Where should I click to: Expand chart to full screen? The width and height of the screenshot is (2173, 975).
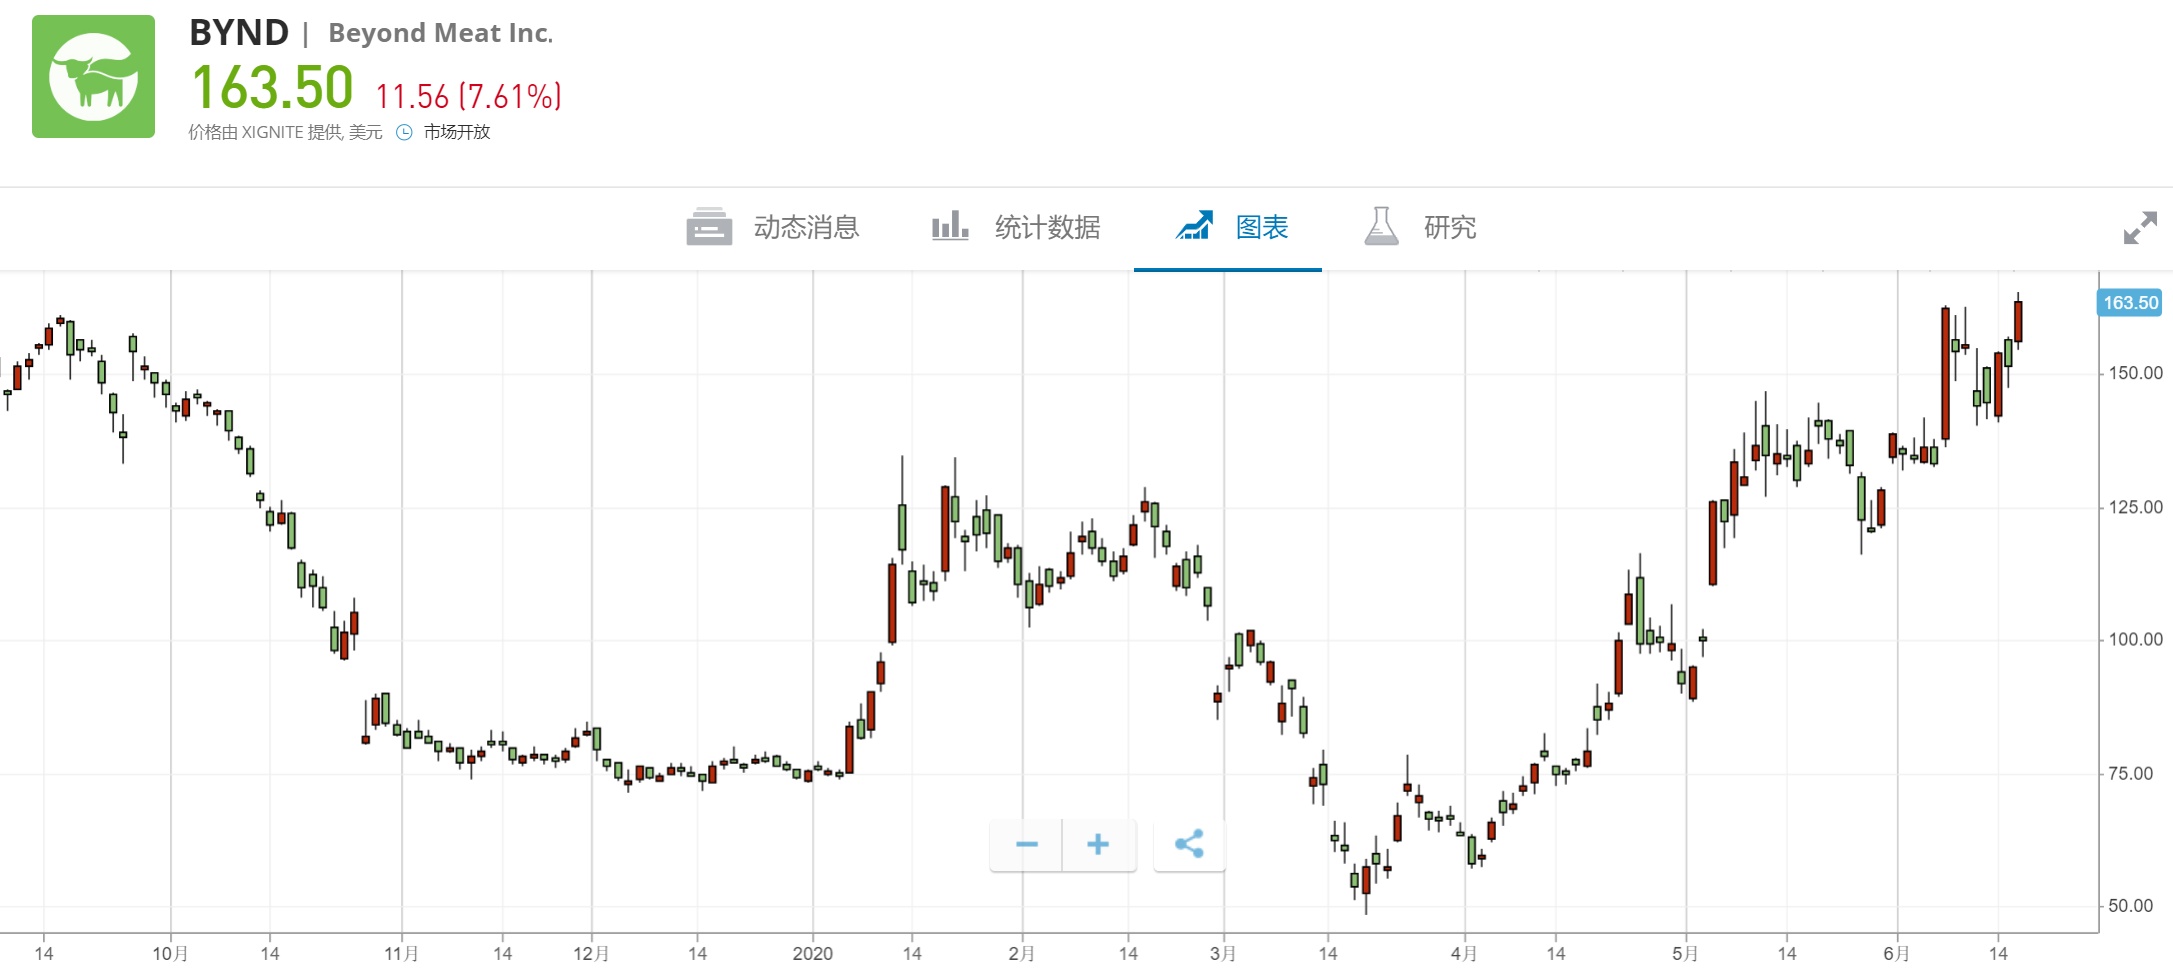pyautogui.click(x=2139, y=228)
